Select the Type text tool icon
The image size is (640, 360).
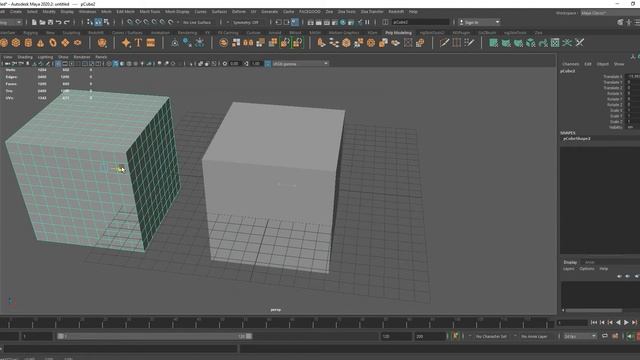(138, 42)
